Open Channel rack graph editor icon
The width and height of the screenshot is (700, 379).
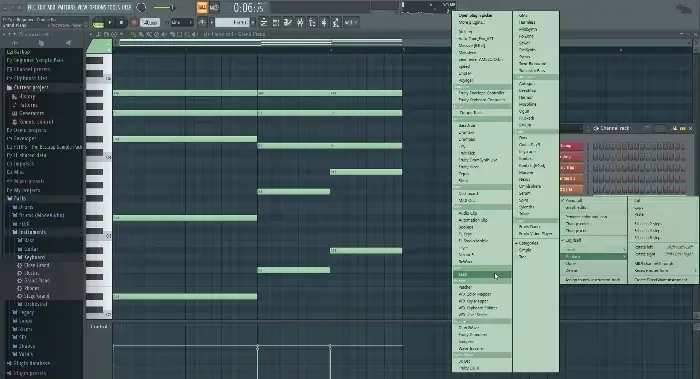tap(675, 129)
